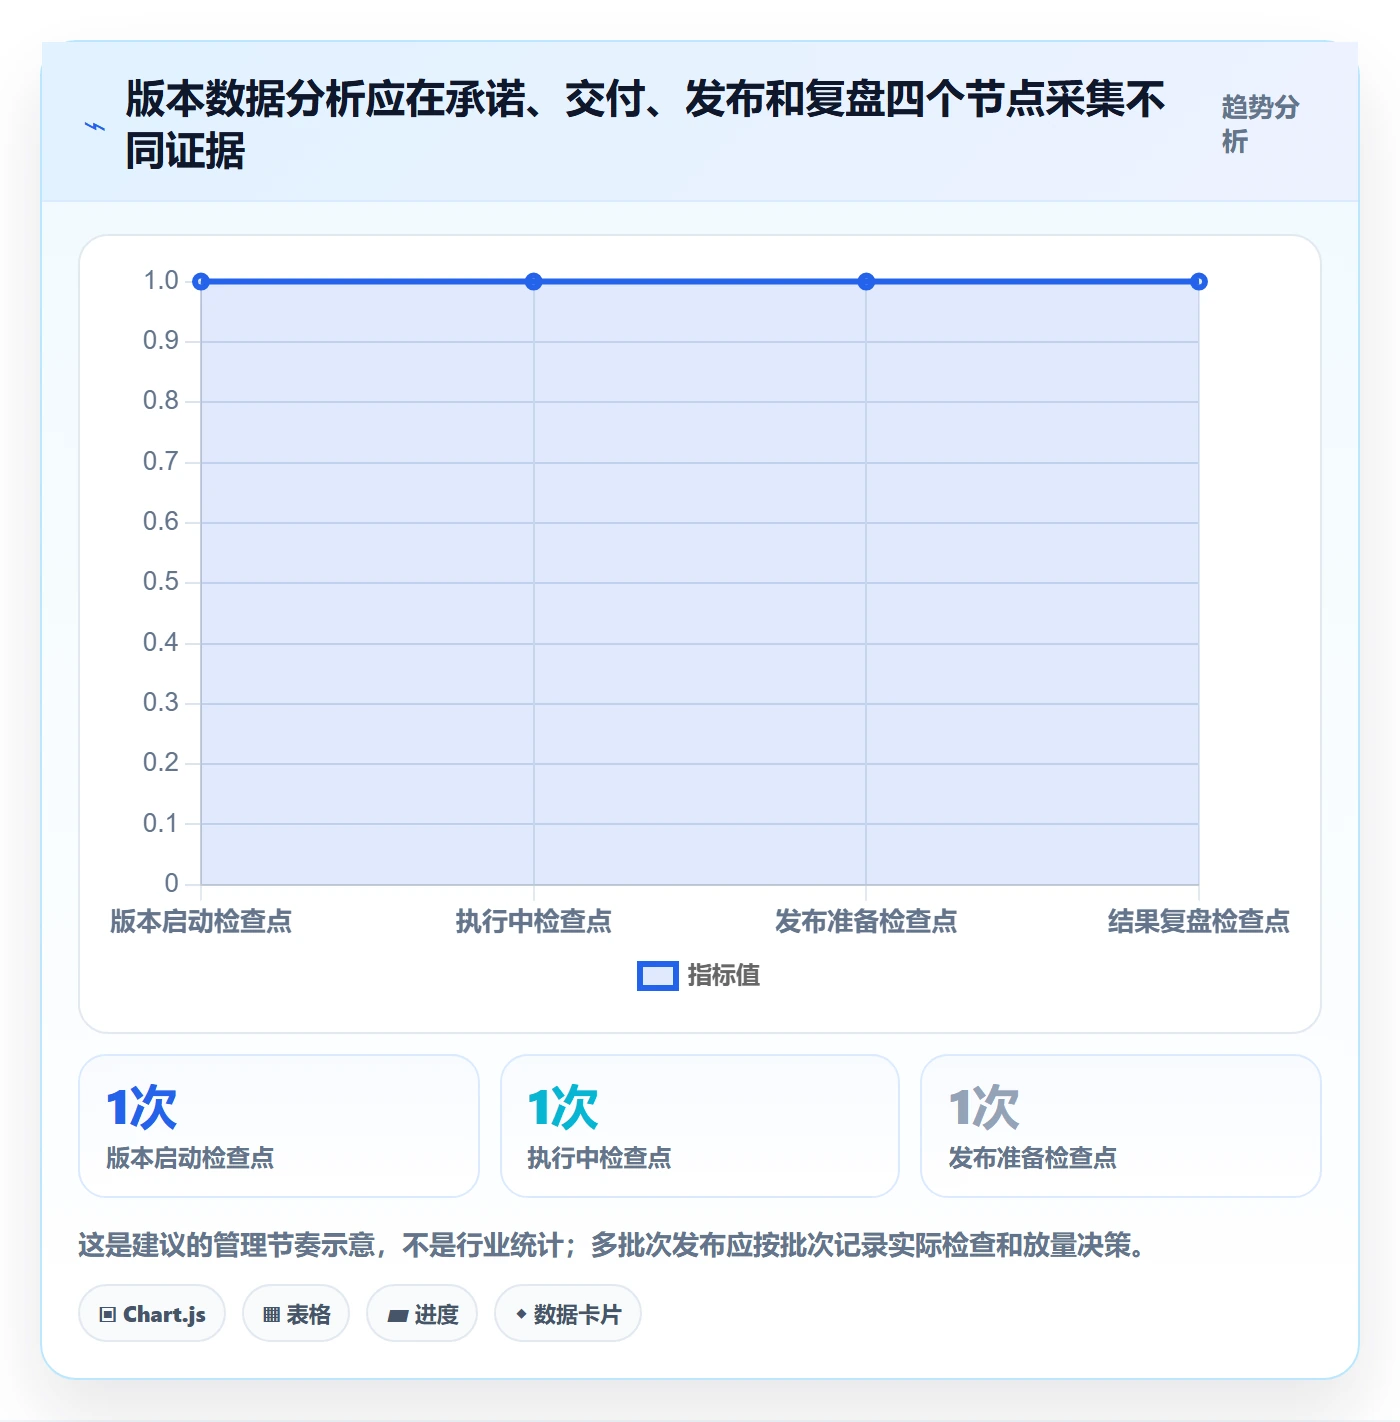Click the 发布准备检查点 x-axis label

[866, 921]
